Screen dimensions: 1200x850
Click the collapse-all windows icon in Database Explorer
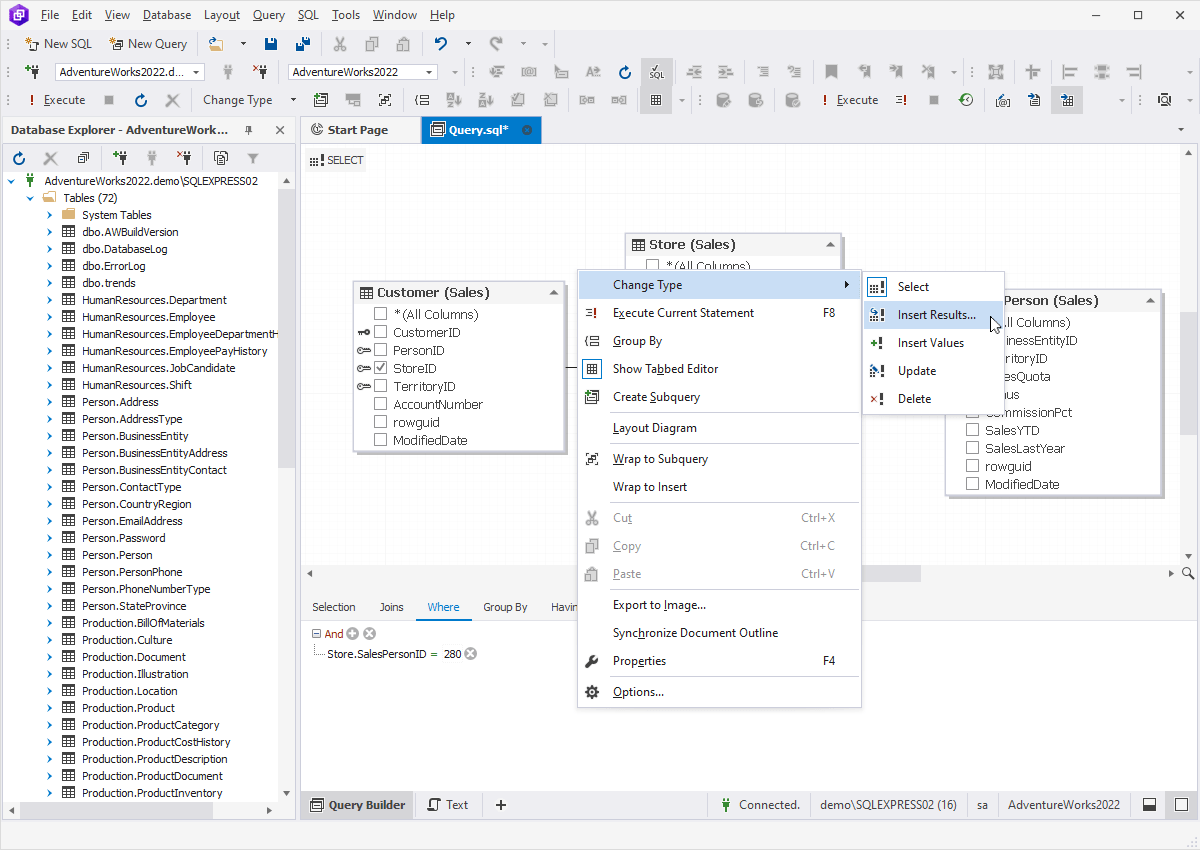[83, 158]
